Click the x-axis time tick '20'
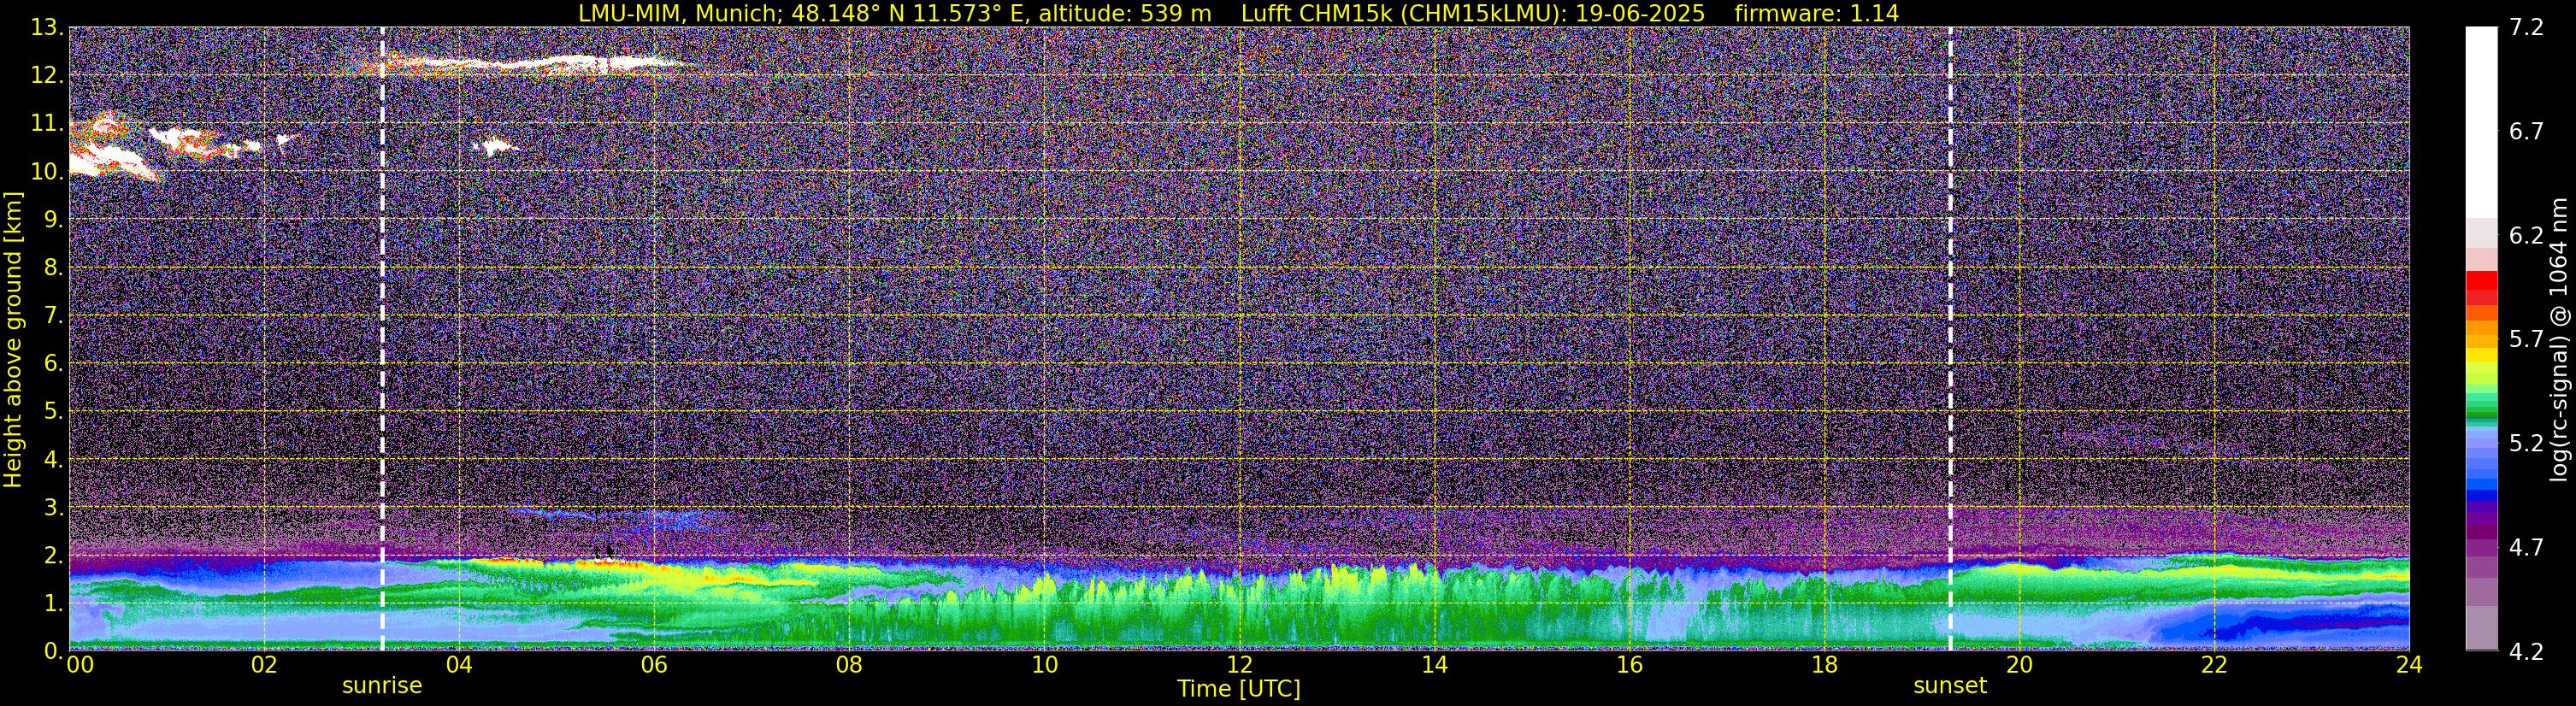Viewport: 2576px width, 706px height. click(x=2019, y=665)
